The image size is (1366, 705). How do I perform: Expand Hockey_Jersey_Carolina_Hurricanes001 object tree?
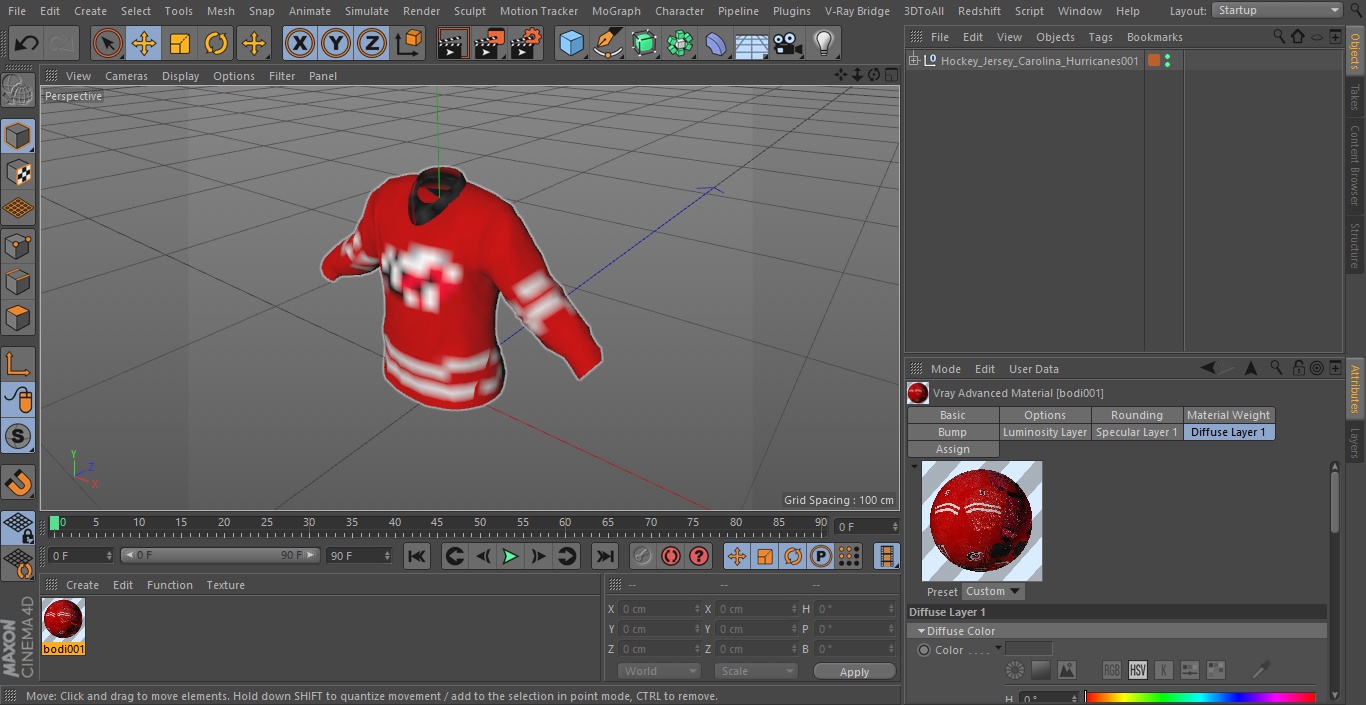(x=914, y=61)
